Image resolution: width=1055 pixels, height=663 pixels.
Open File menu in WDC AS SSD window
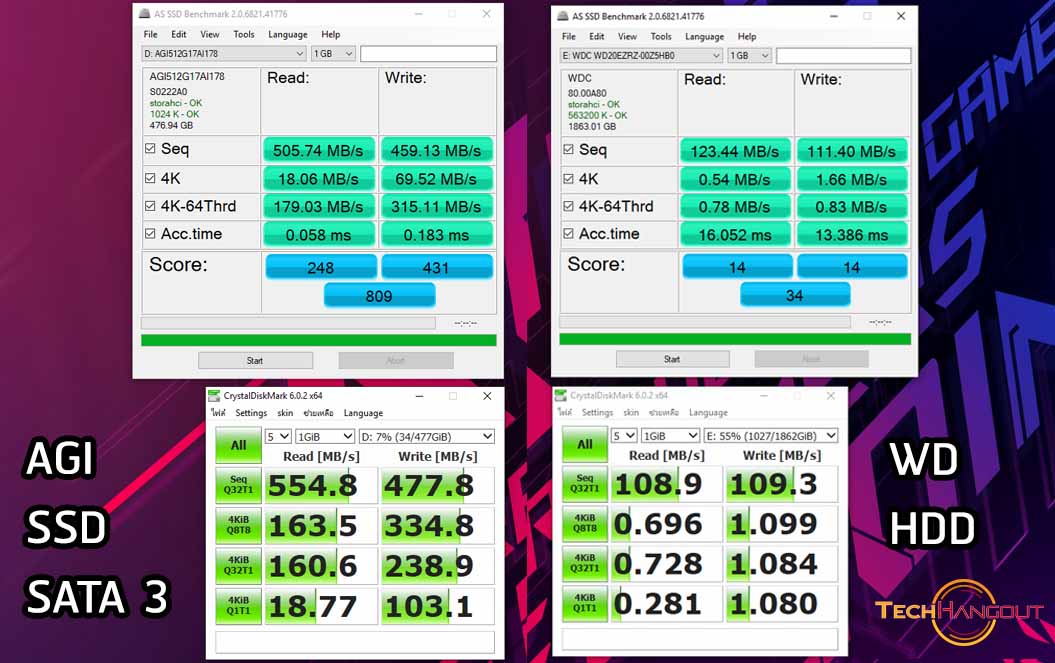[x=569, y=36]
